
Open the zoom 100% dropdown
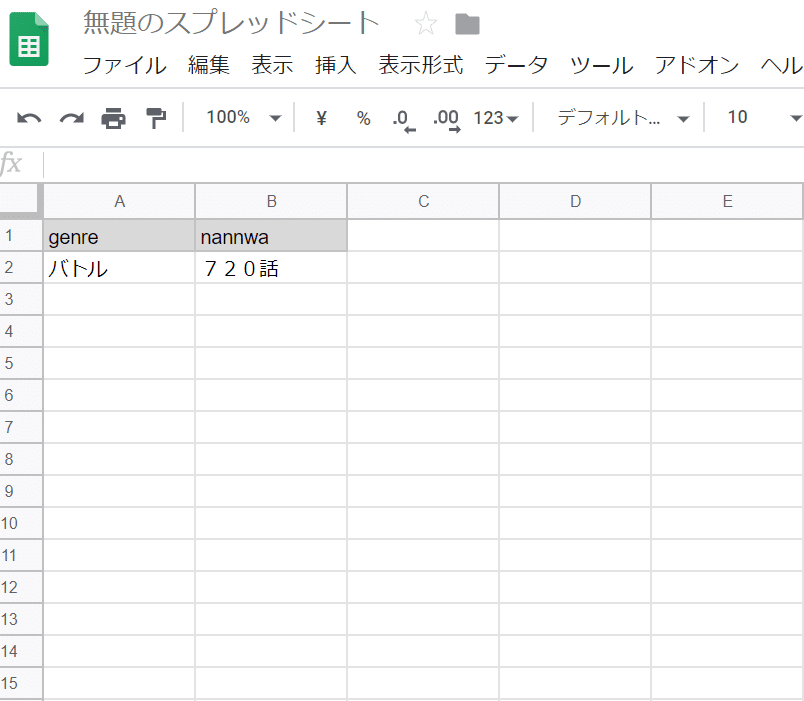point(244,117)
